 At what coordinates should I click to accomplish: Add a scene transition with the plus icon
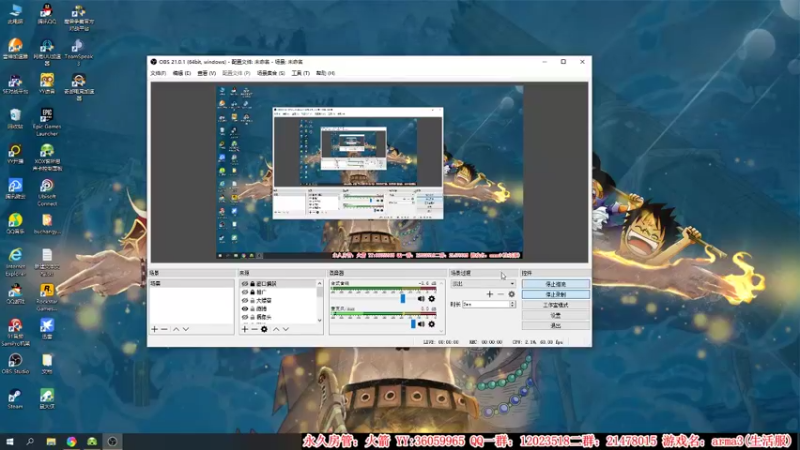click(490, 294)
